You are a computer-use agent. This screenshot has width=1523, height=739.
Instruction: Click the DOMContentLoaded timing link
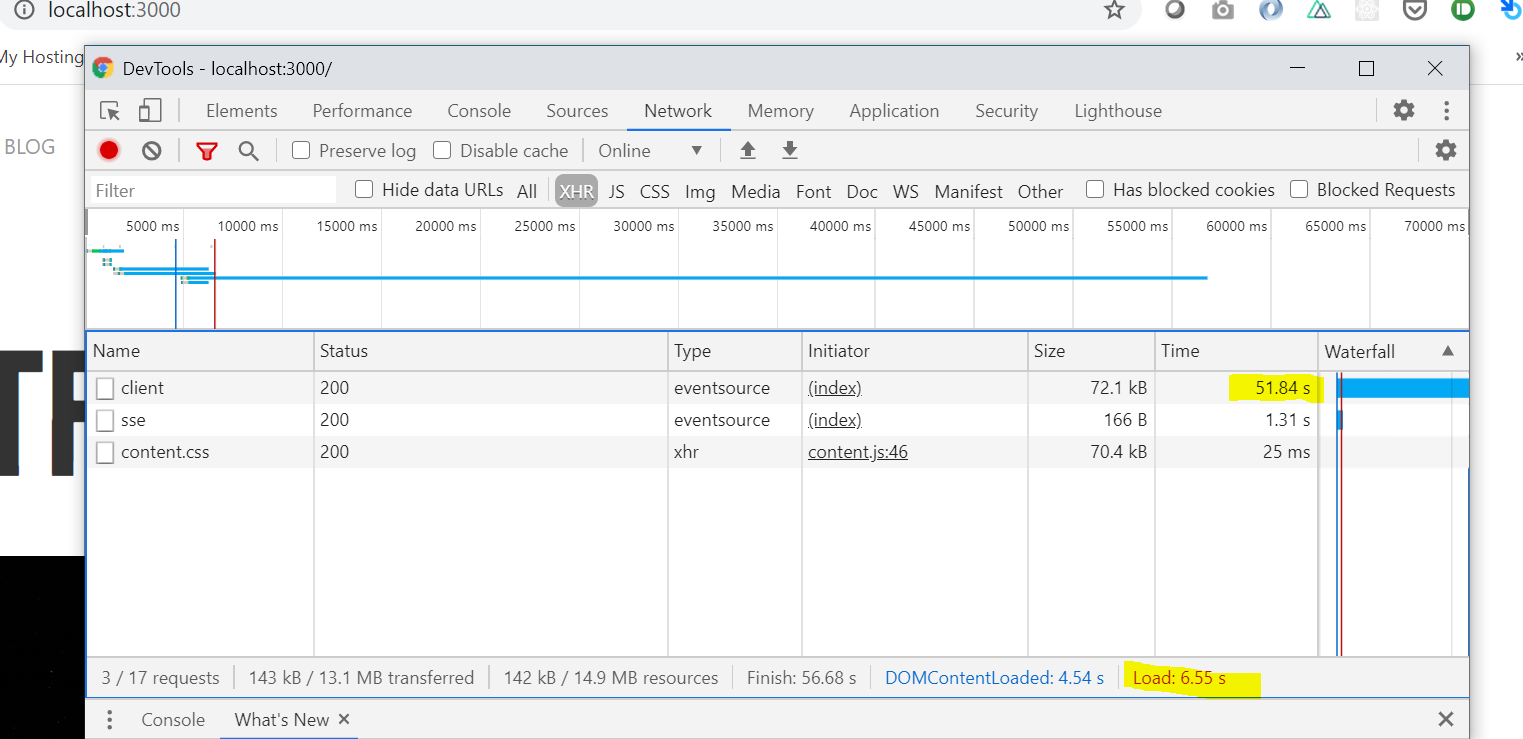point(994,677)
